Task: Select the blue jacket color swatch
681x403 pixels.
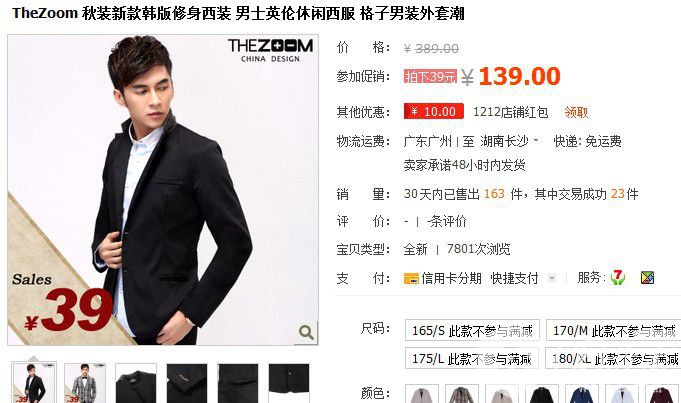Action: [x=582, y=394]
